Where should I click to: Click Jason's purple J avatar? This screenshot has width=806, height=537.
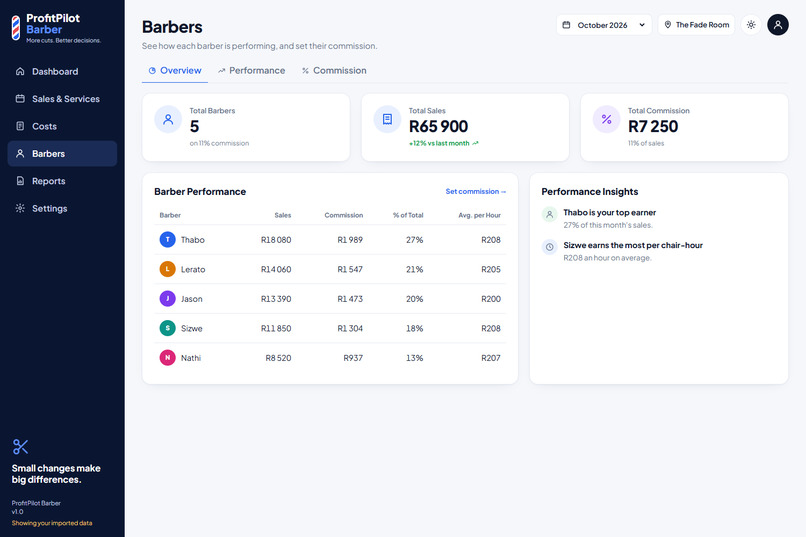coord(168,299)
